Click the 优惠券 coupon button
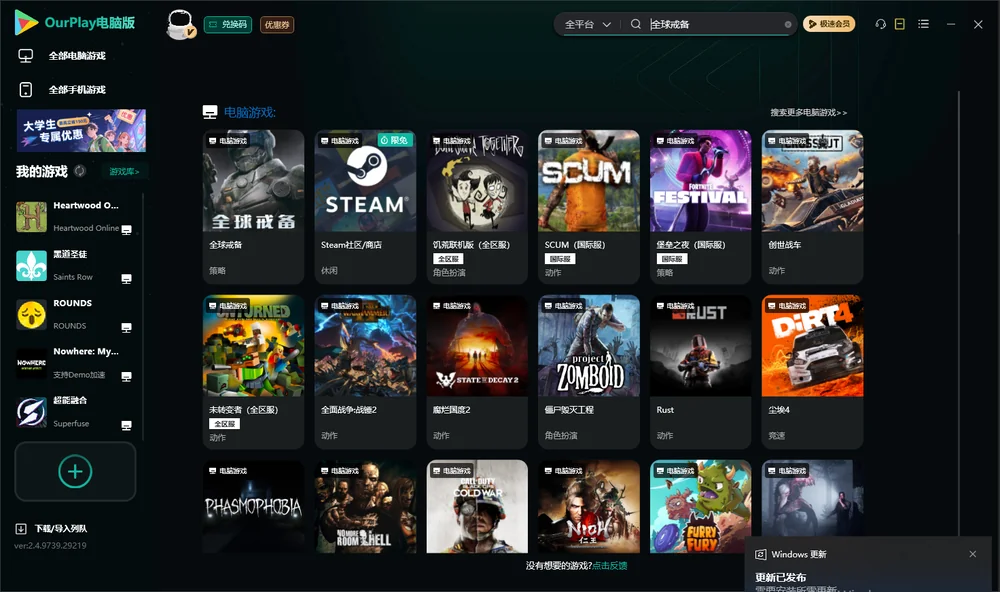Screen dimensions: 1000x592 pyautogui.click(x=277, y=24)
